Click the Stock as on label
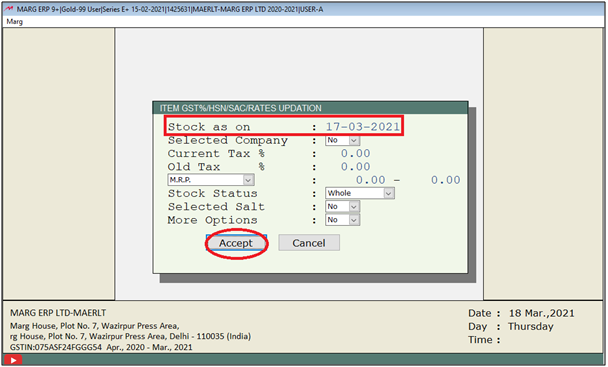The width and height of the screenshot is (608, 367). (209, 127)
